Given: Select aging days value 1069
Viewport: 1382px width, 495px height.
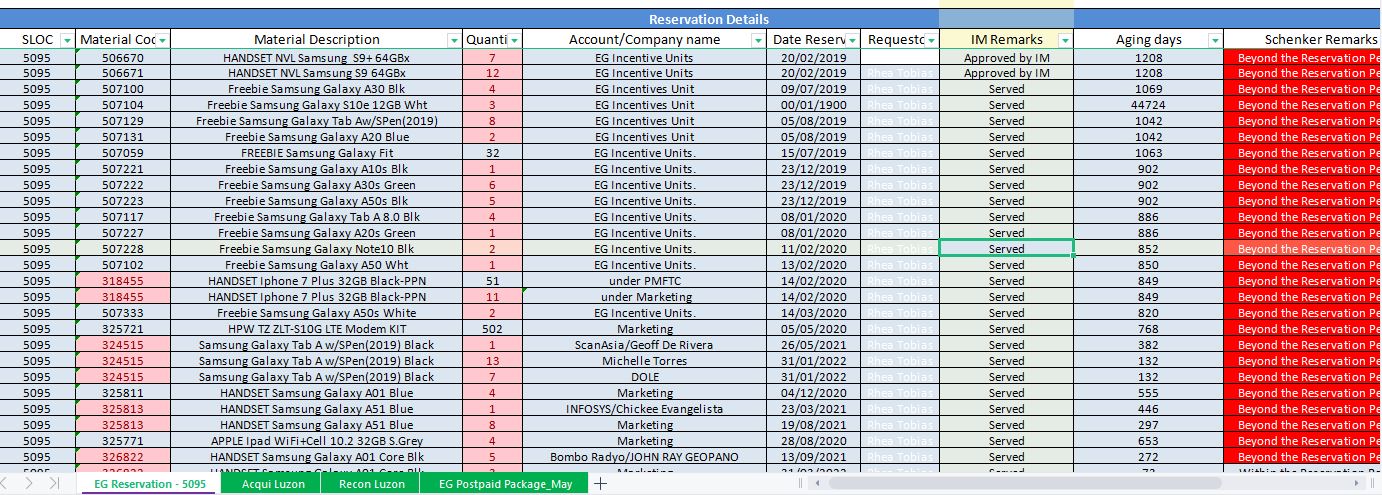Looking at the screenshot, I should point(1148,89).
